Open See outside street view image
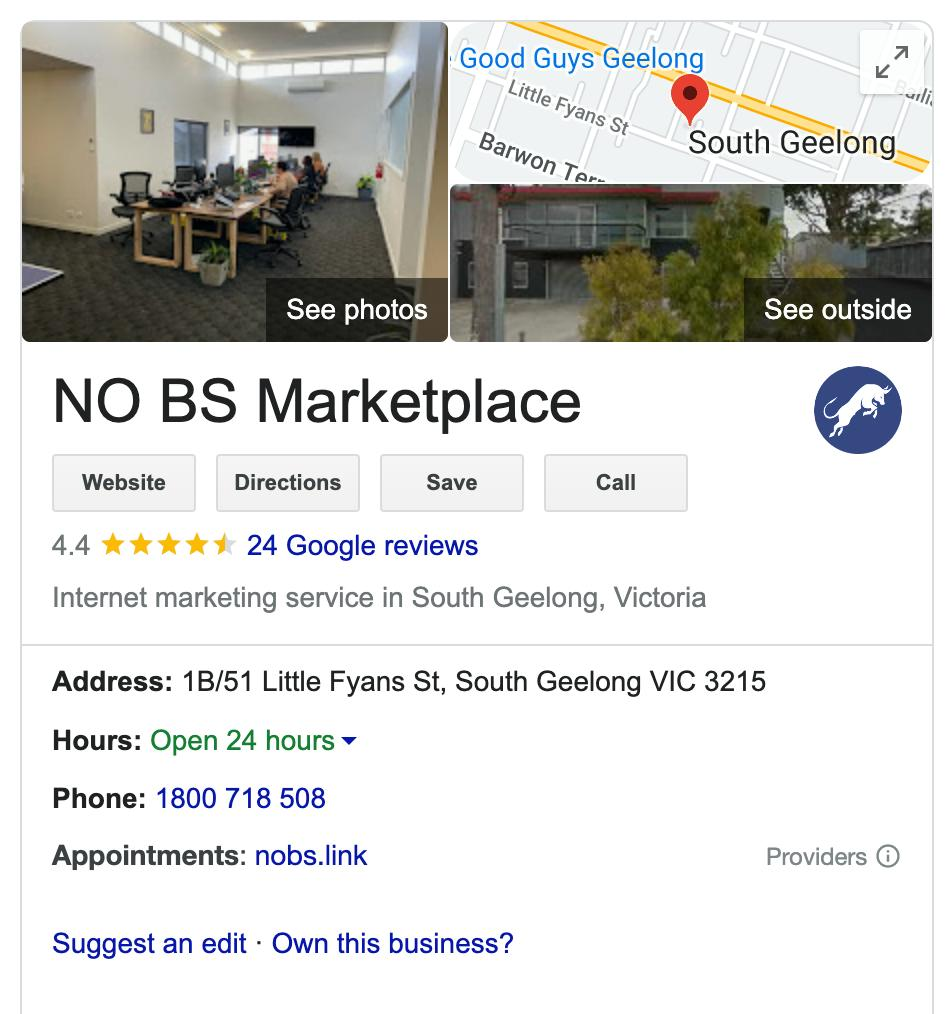 [x=838, y=310]
